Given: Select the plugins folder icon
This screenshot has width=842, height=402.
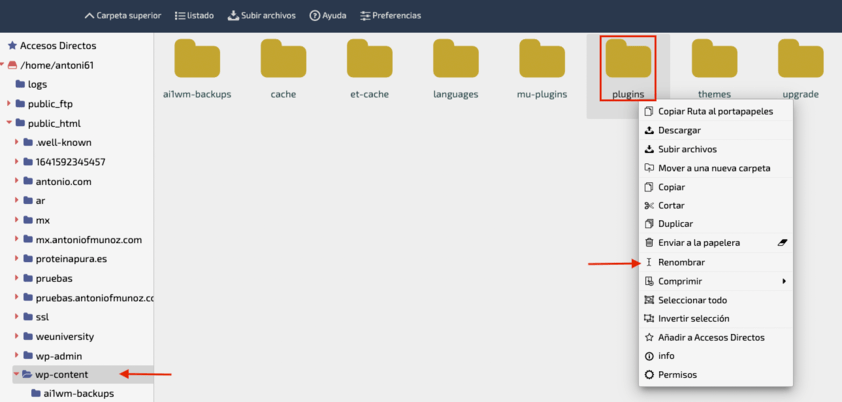Looking at the screenshot, I should [x=628, y=58].
